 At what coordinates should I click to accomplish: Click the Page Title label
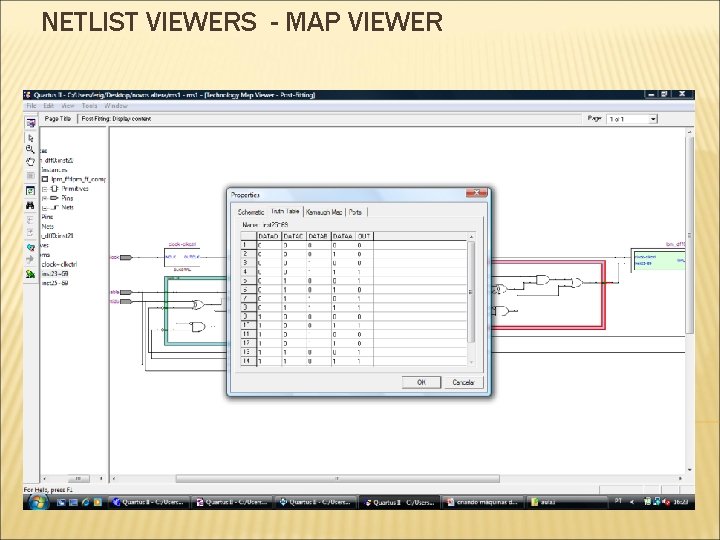click(x=57, y=119)
